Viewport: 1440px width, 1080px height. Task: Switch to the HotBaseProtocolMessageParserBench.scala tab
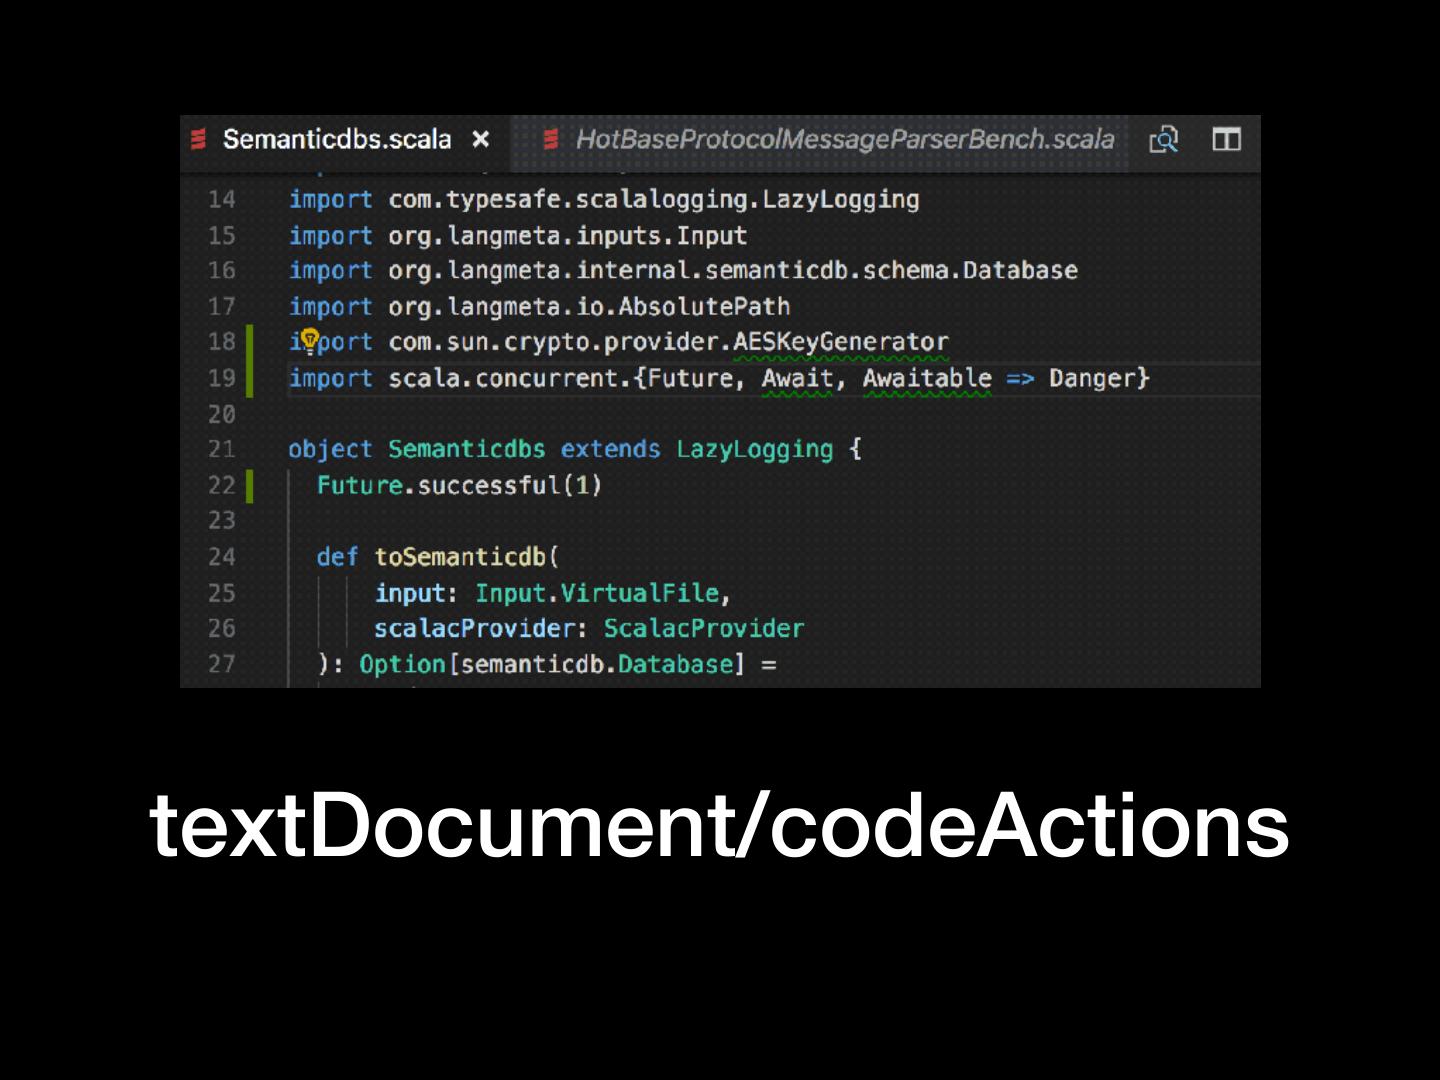coord(843,139)
